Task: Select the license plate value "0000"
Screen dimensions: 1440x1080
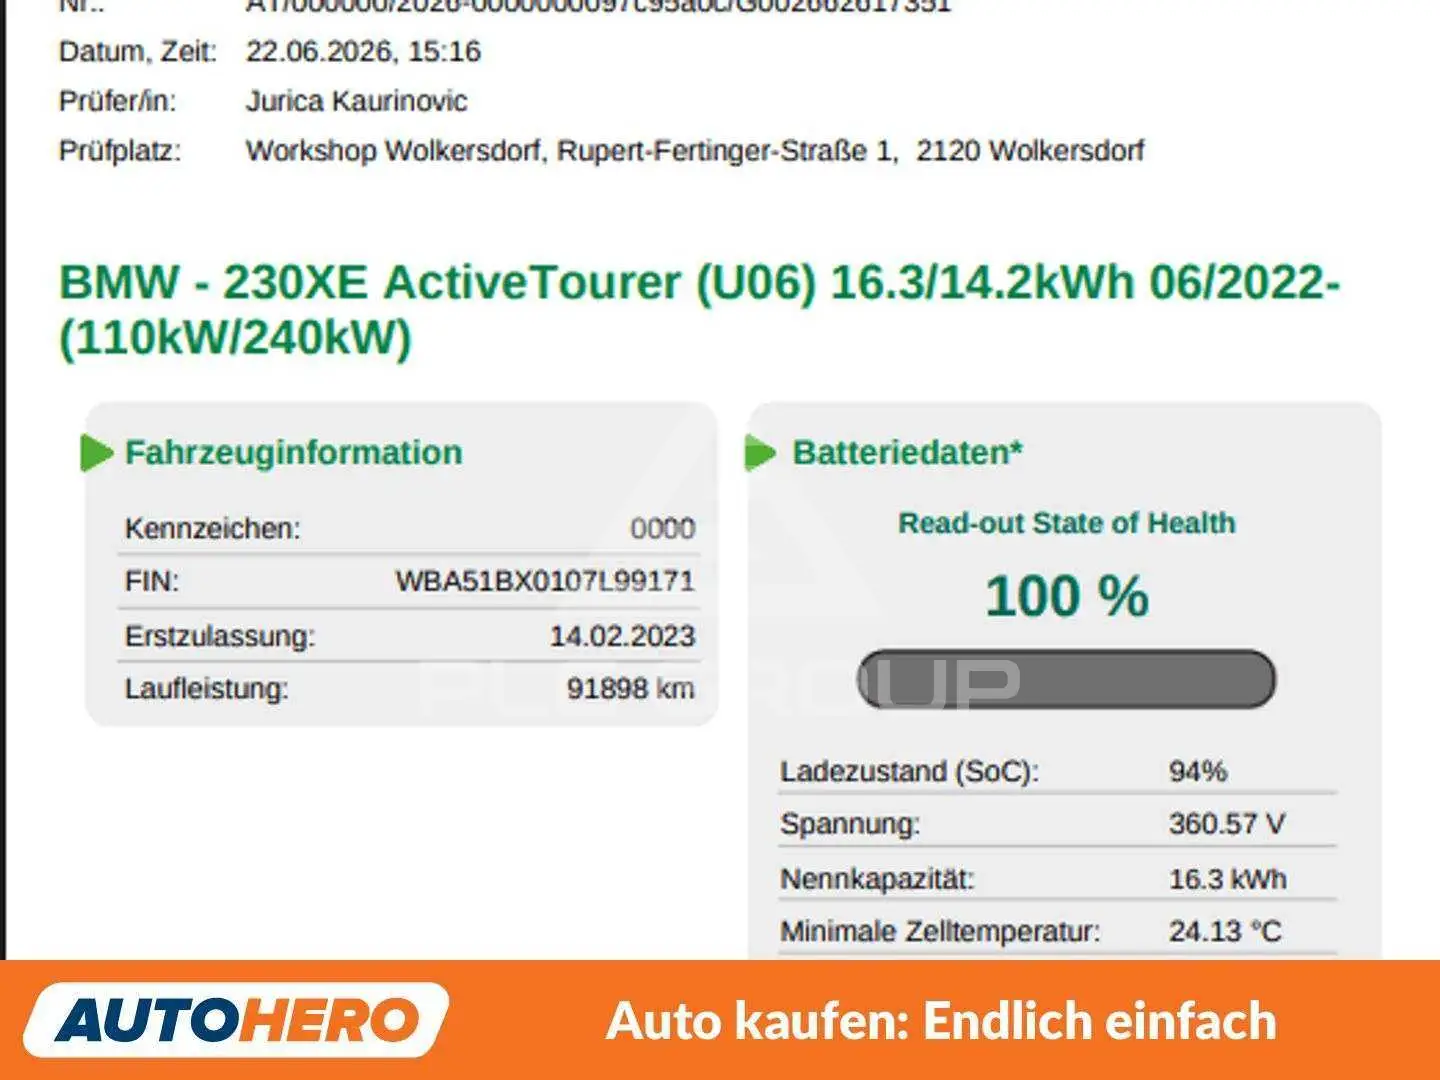Action: (x=662, y=528)
